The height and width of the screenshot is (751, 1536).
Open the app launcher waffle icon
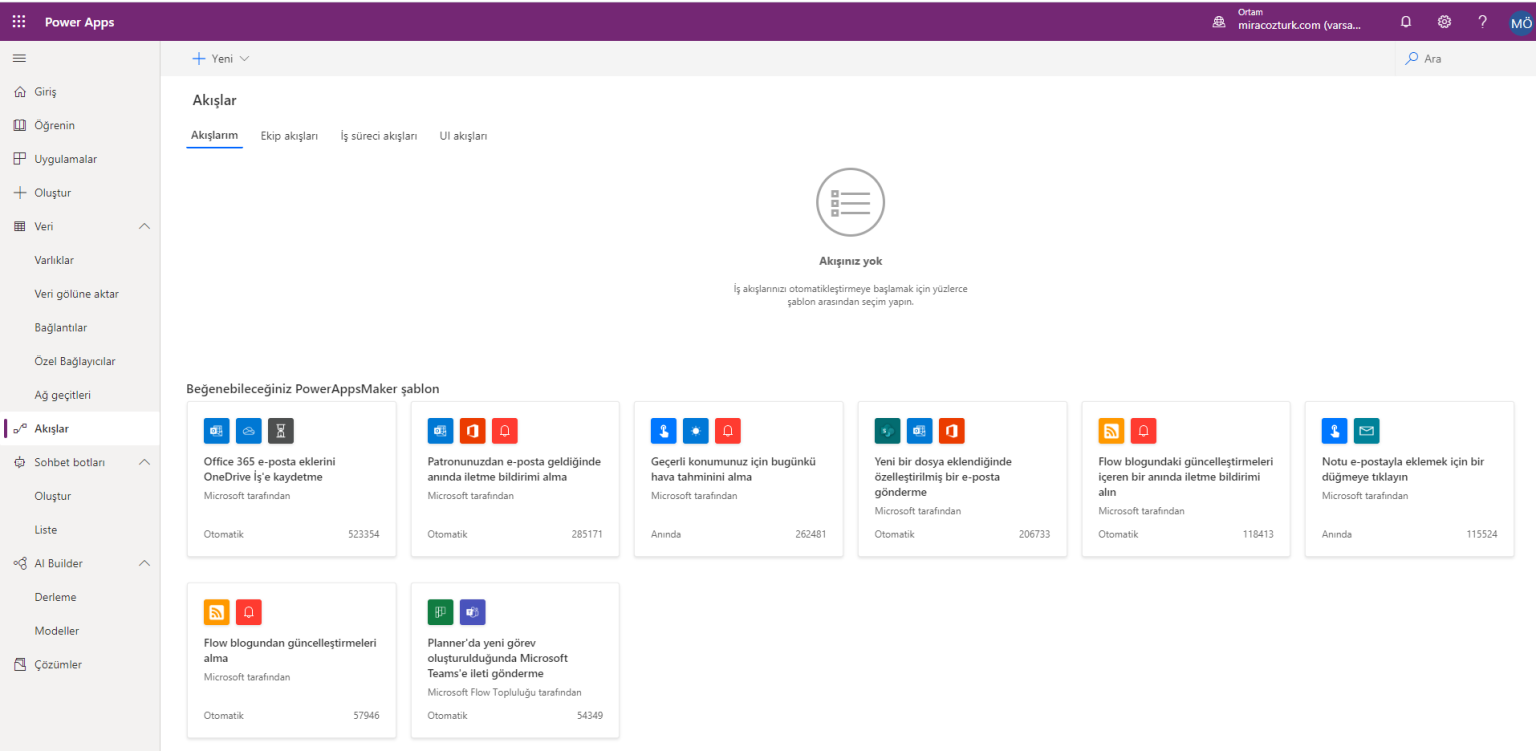(x=19, y=21)
